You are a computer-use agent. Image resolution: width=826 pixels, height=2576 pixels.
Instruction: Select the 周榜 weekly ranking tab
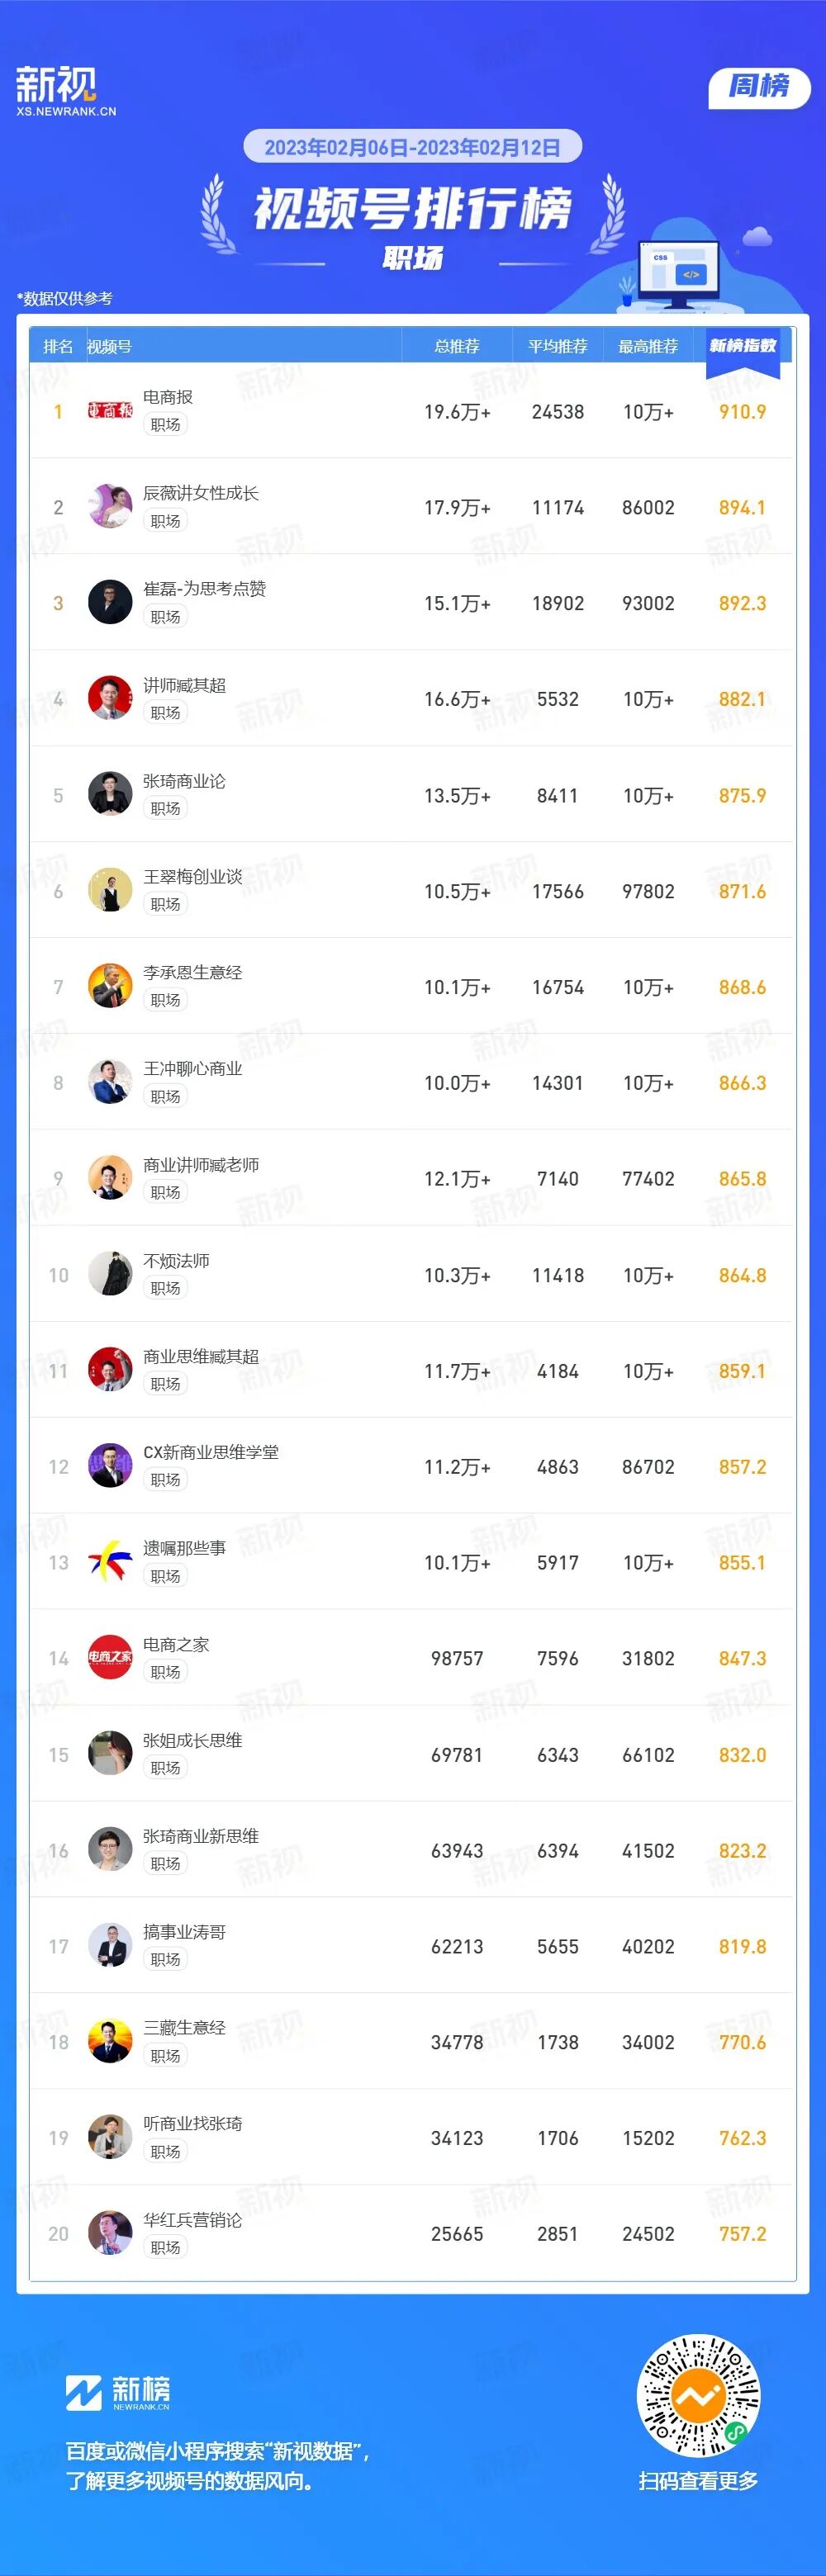click(759, 87)
